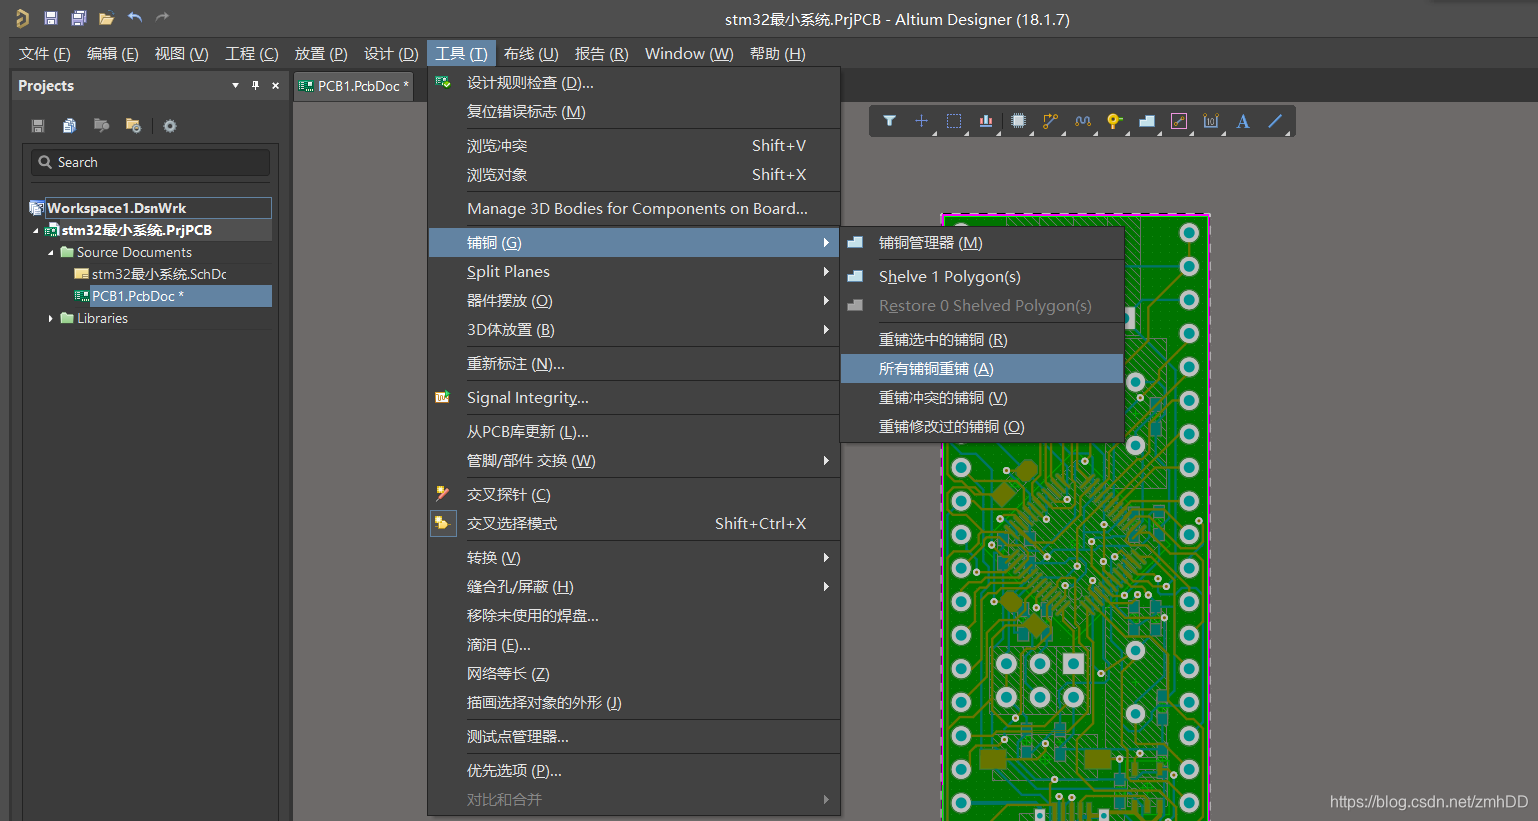1538x821 pixels.
Task: Select the Place Via tool
Action: 1113,120
